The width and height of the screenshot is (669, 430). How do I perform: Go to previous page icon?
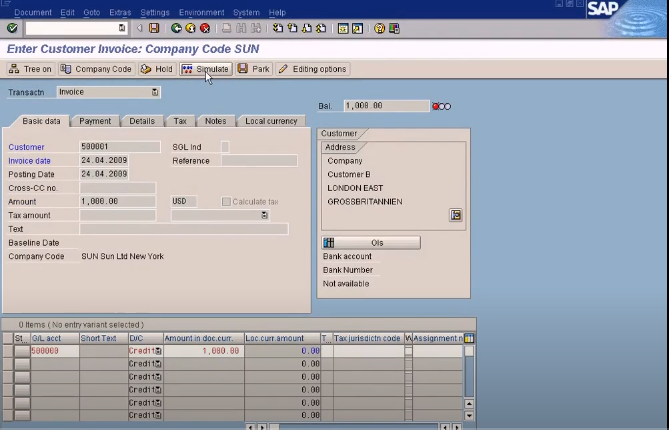292,28
